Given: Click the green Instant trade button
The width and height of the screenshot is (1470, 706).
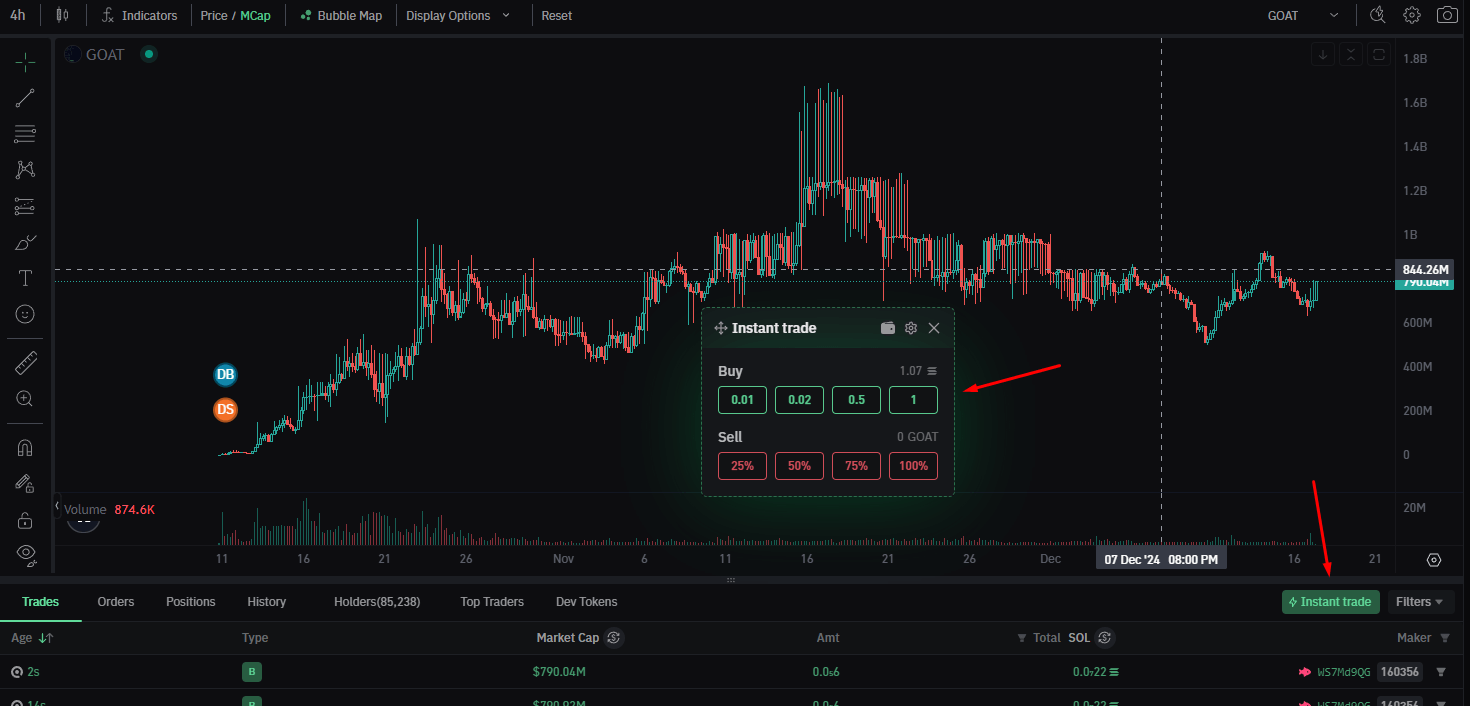Looking at the screenshot, I should tap(1330, 602).
